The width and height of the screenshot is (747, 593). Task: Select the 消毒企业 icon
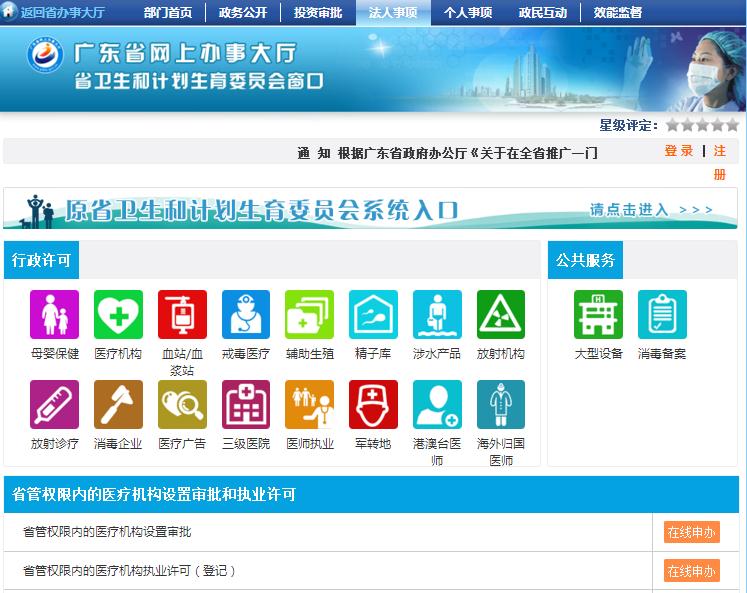pos(118,404)
